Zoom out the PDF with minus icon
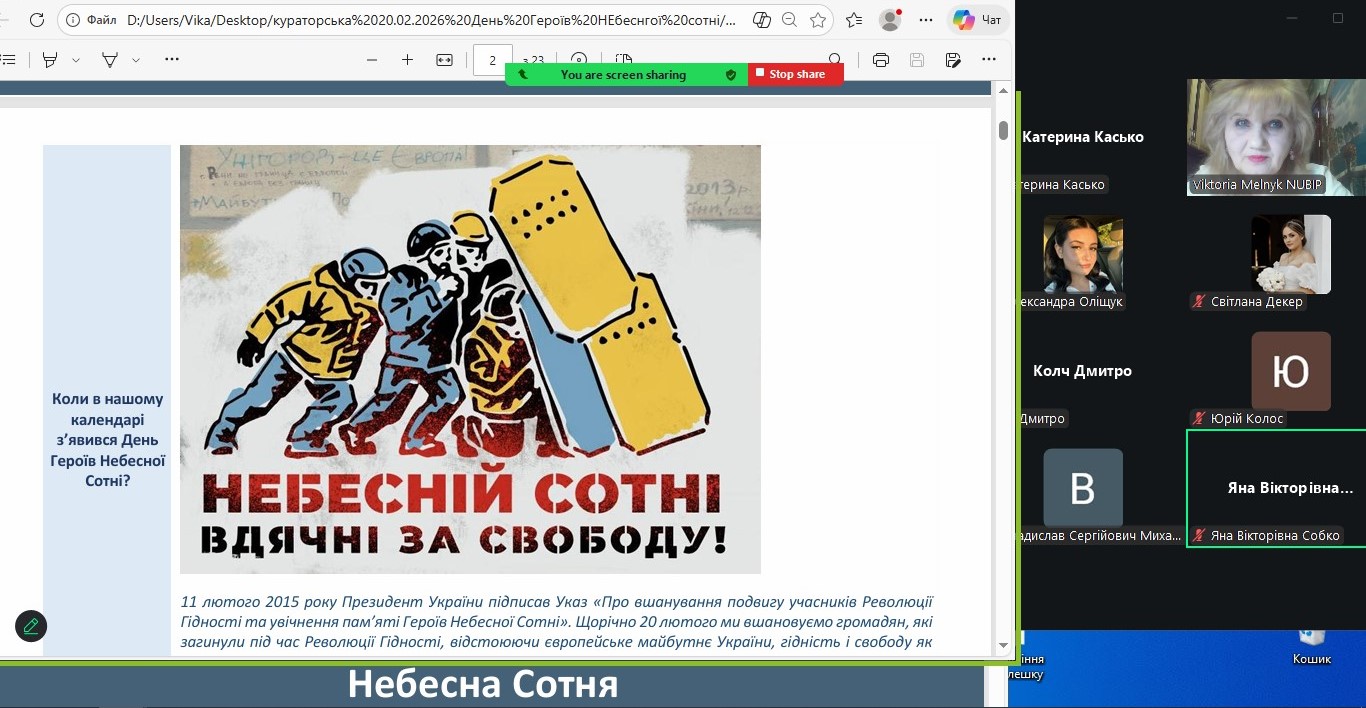This screenshot has height=708, width=1366. [372, 60]
